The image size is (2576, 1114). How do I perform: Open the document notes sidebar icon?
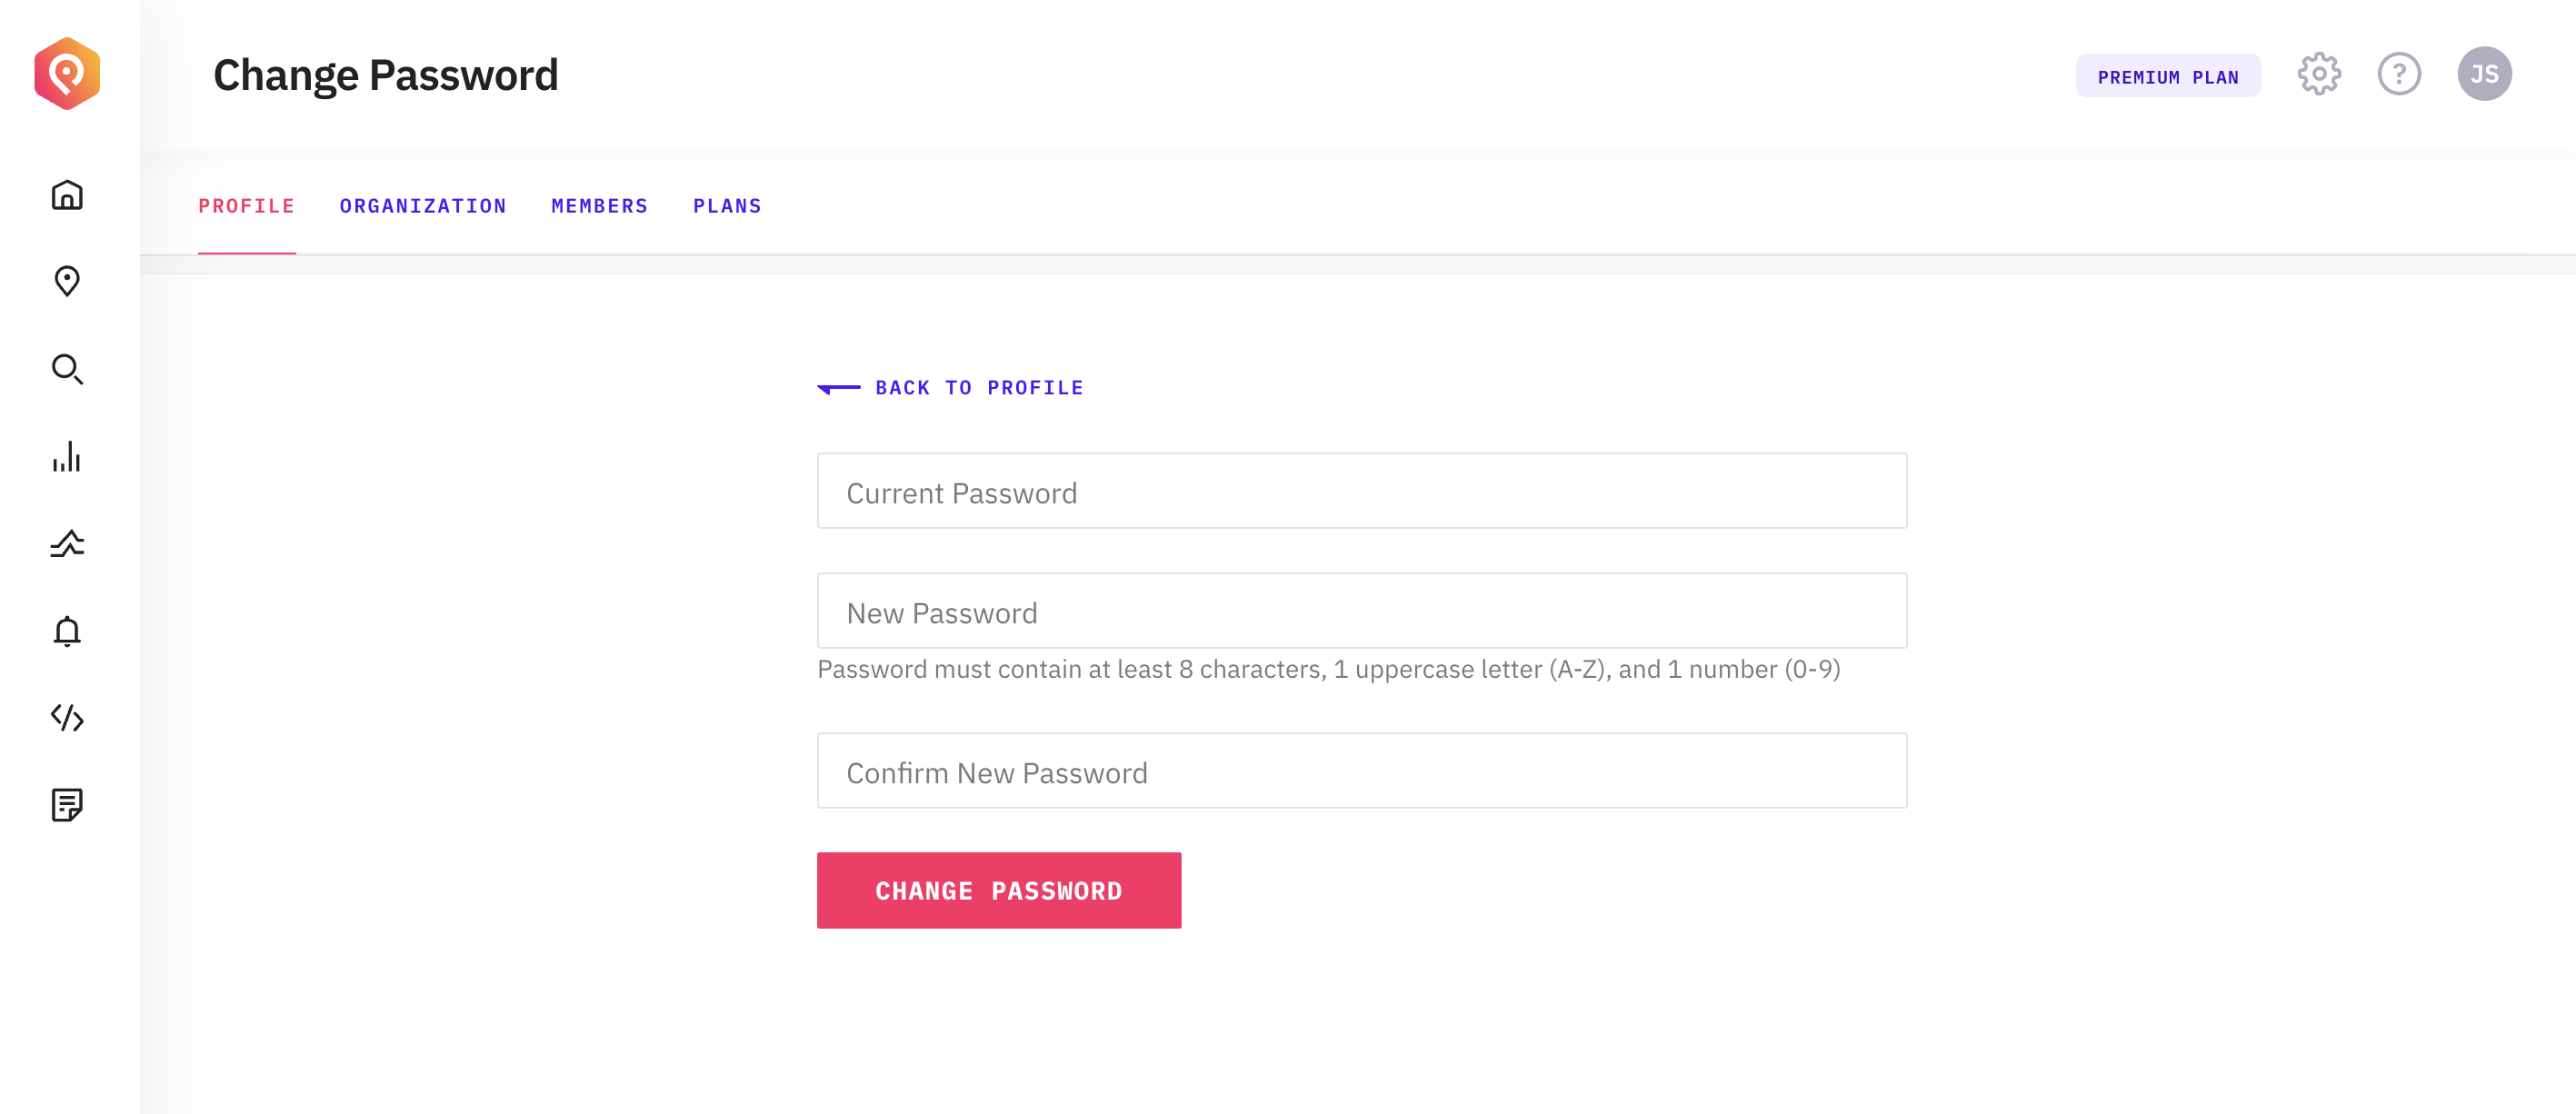67,805
